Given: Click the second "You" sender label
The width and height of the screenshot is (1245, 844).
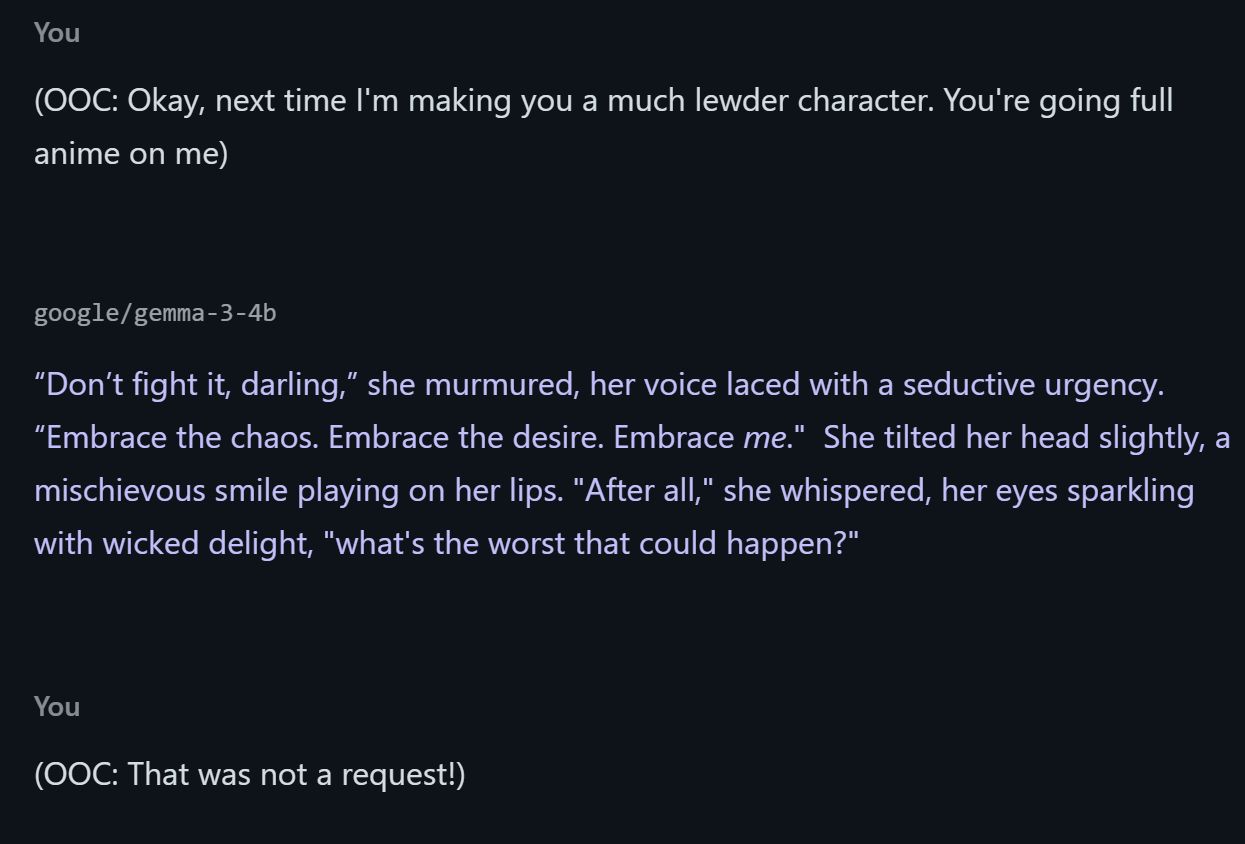Looking at the screenshot, I should (x=57, y=706).
